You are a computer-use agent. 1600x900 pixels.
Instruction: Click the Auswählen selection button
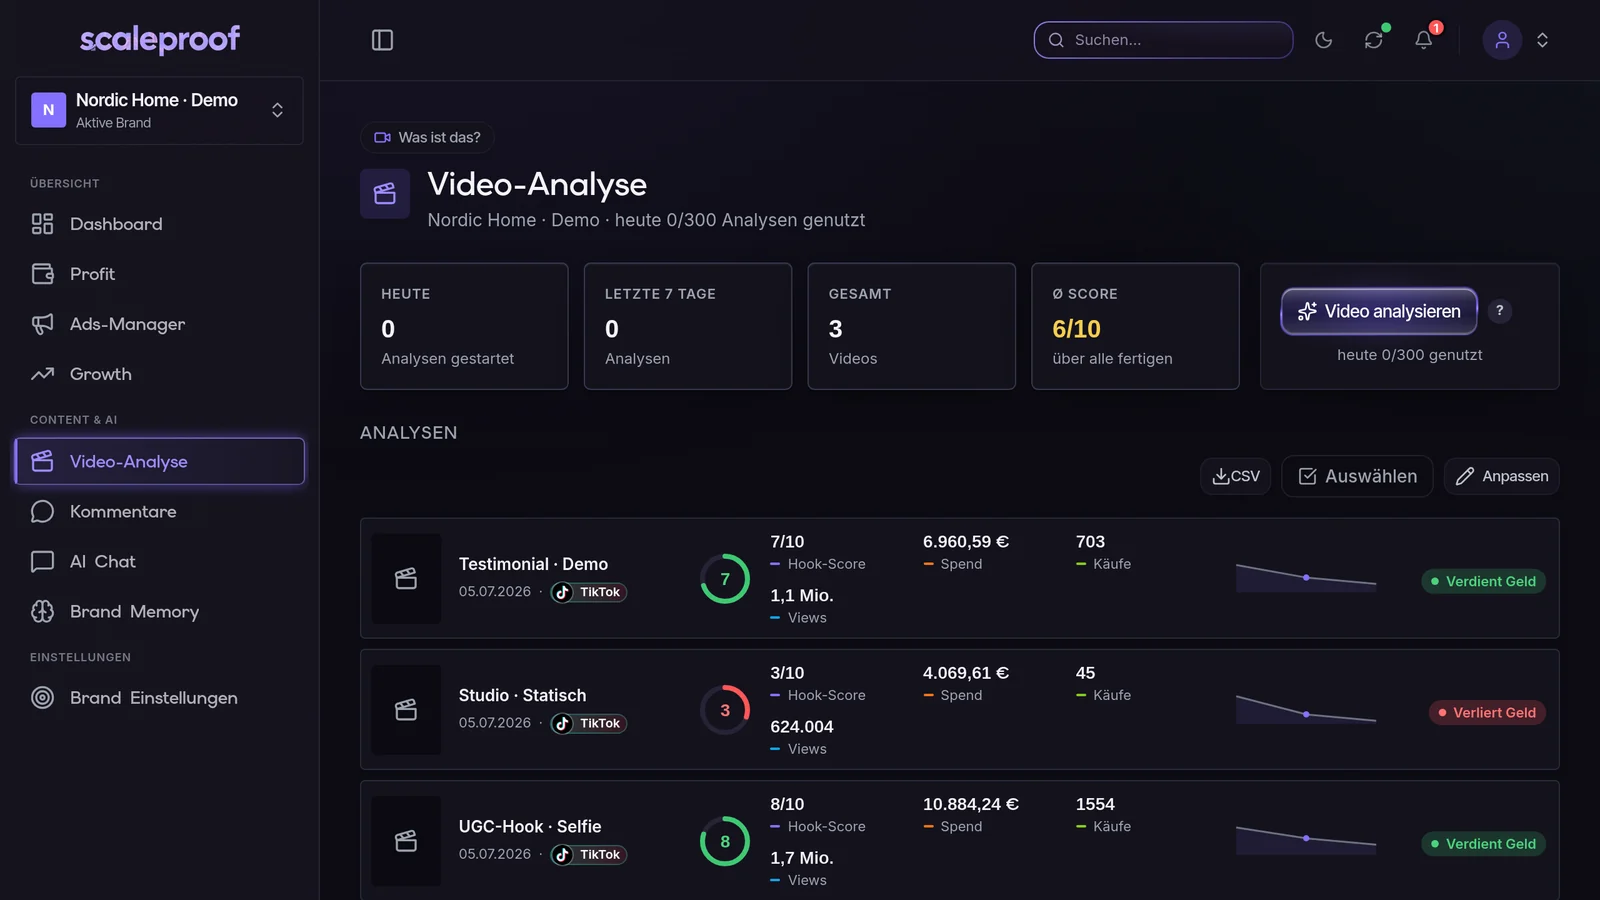click(x=1357, y=476)
